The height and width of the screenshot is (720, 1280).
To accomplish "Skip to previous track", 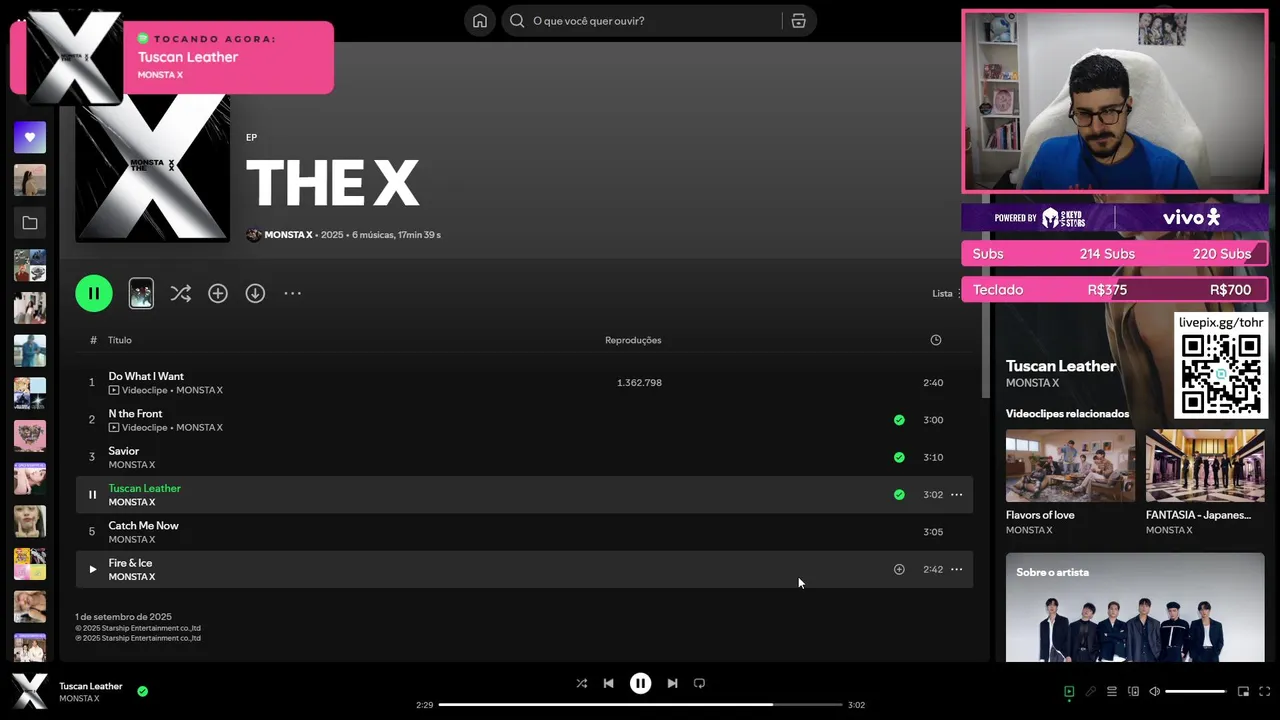I will pos(608,683).
